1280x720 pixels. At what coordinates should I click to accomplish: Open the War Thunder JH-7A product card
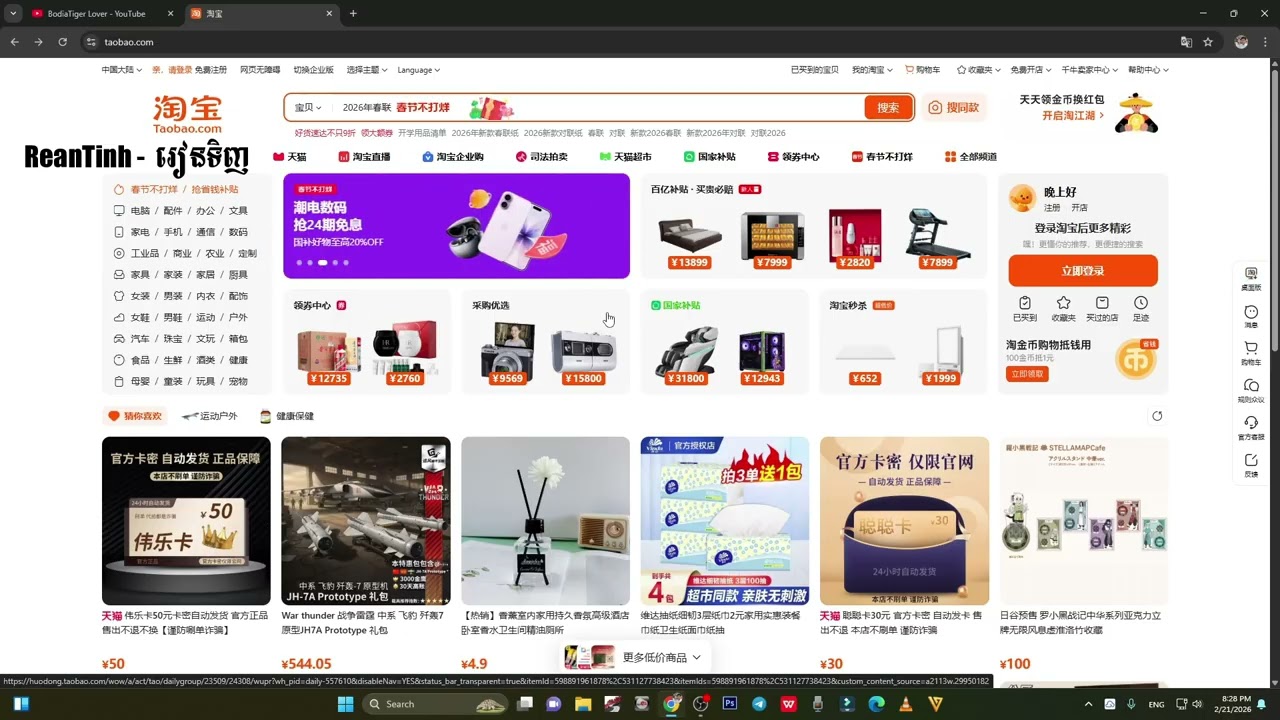366,553
